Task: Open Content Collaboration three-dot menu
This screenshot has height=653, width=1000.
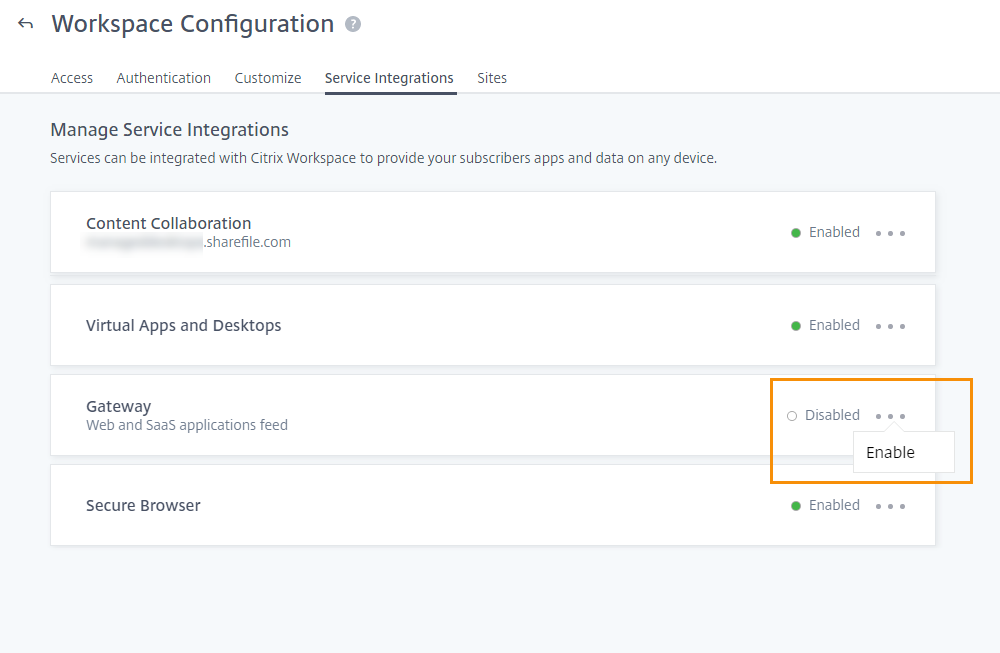Action: tap(890, 233)
